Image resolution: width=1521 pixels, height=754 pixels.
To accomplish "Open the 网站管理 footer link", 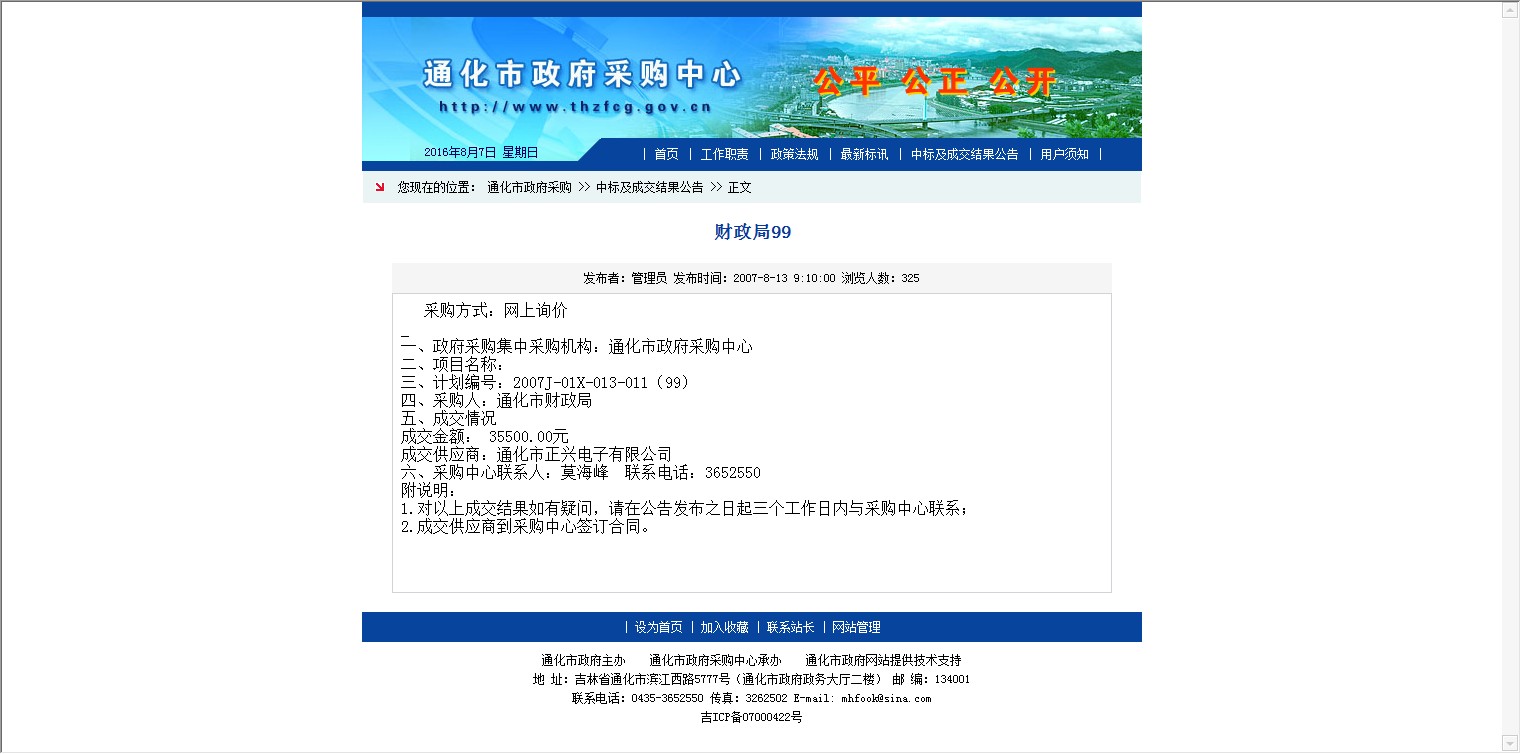I will point(856,627).
